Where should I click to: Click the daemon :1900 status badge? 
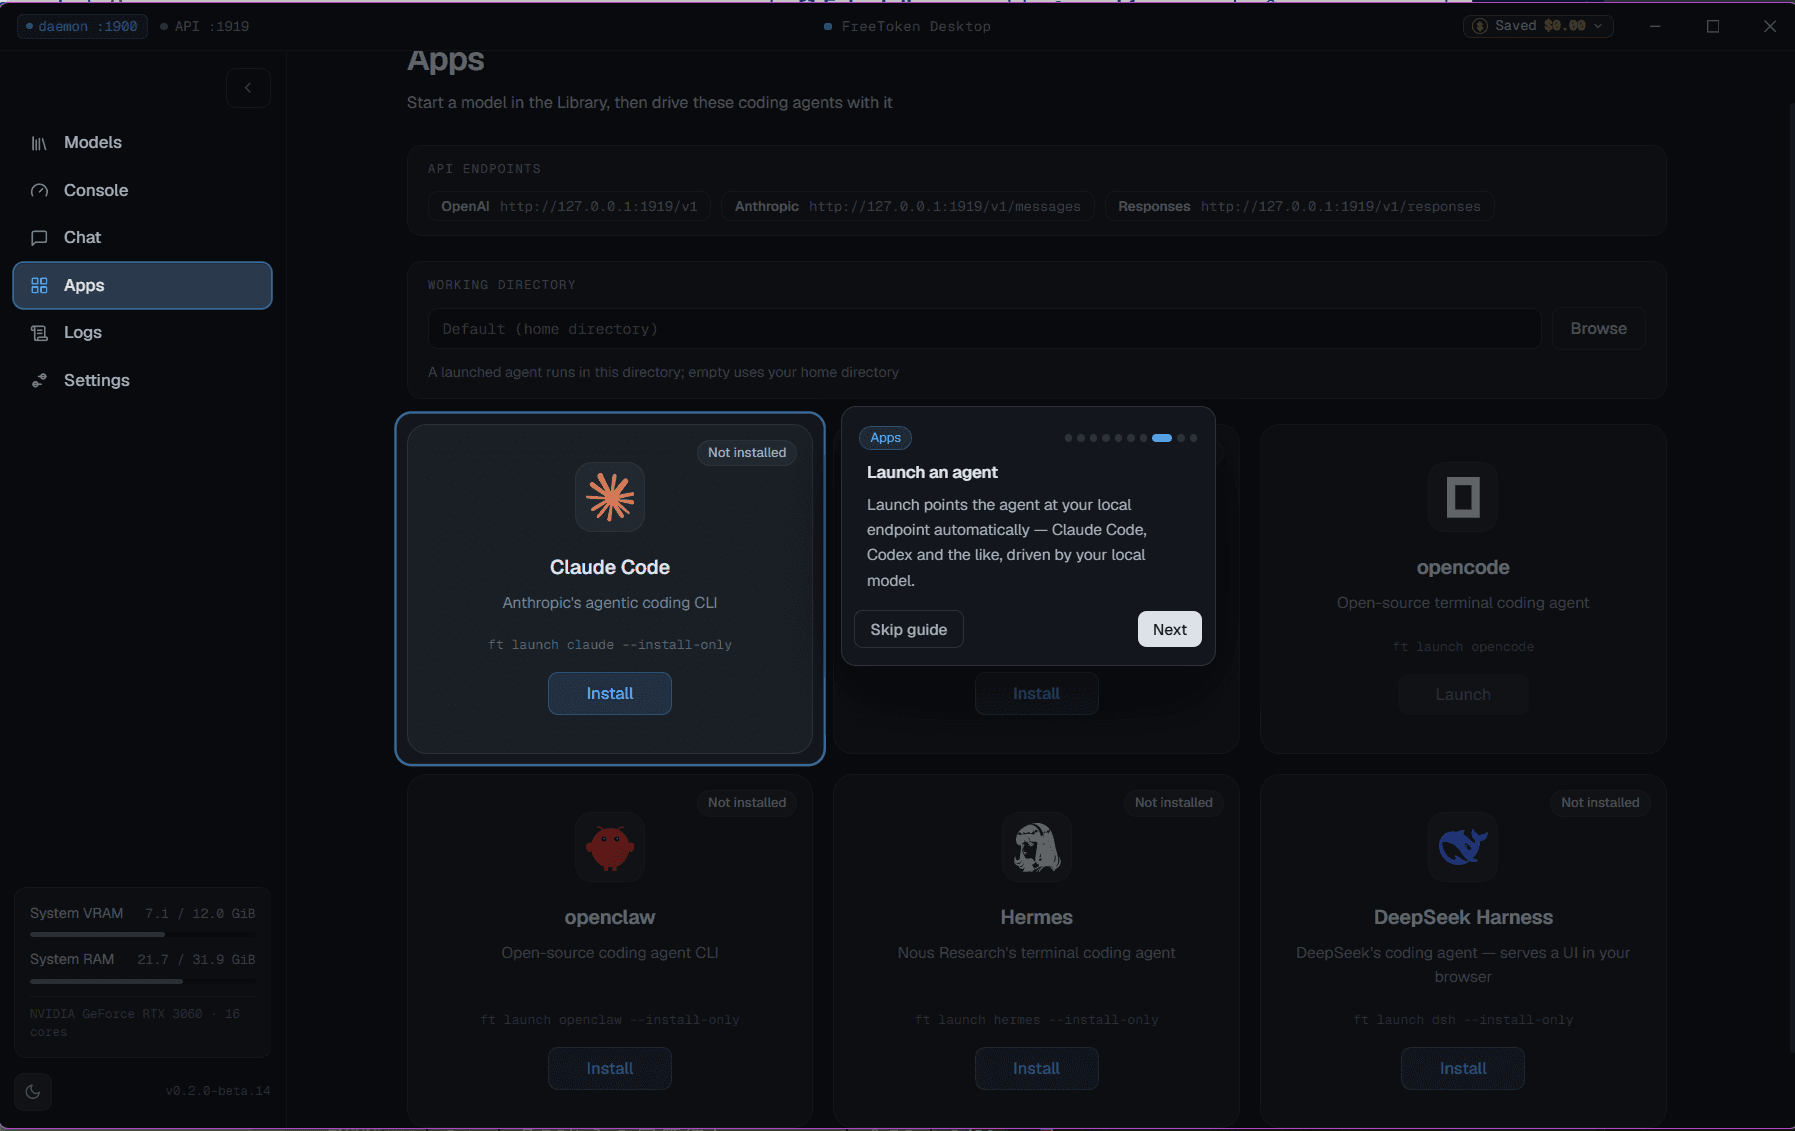83,26
